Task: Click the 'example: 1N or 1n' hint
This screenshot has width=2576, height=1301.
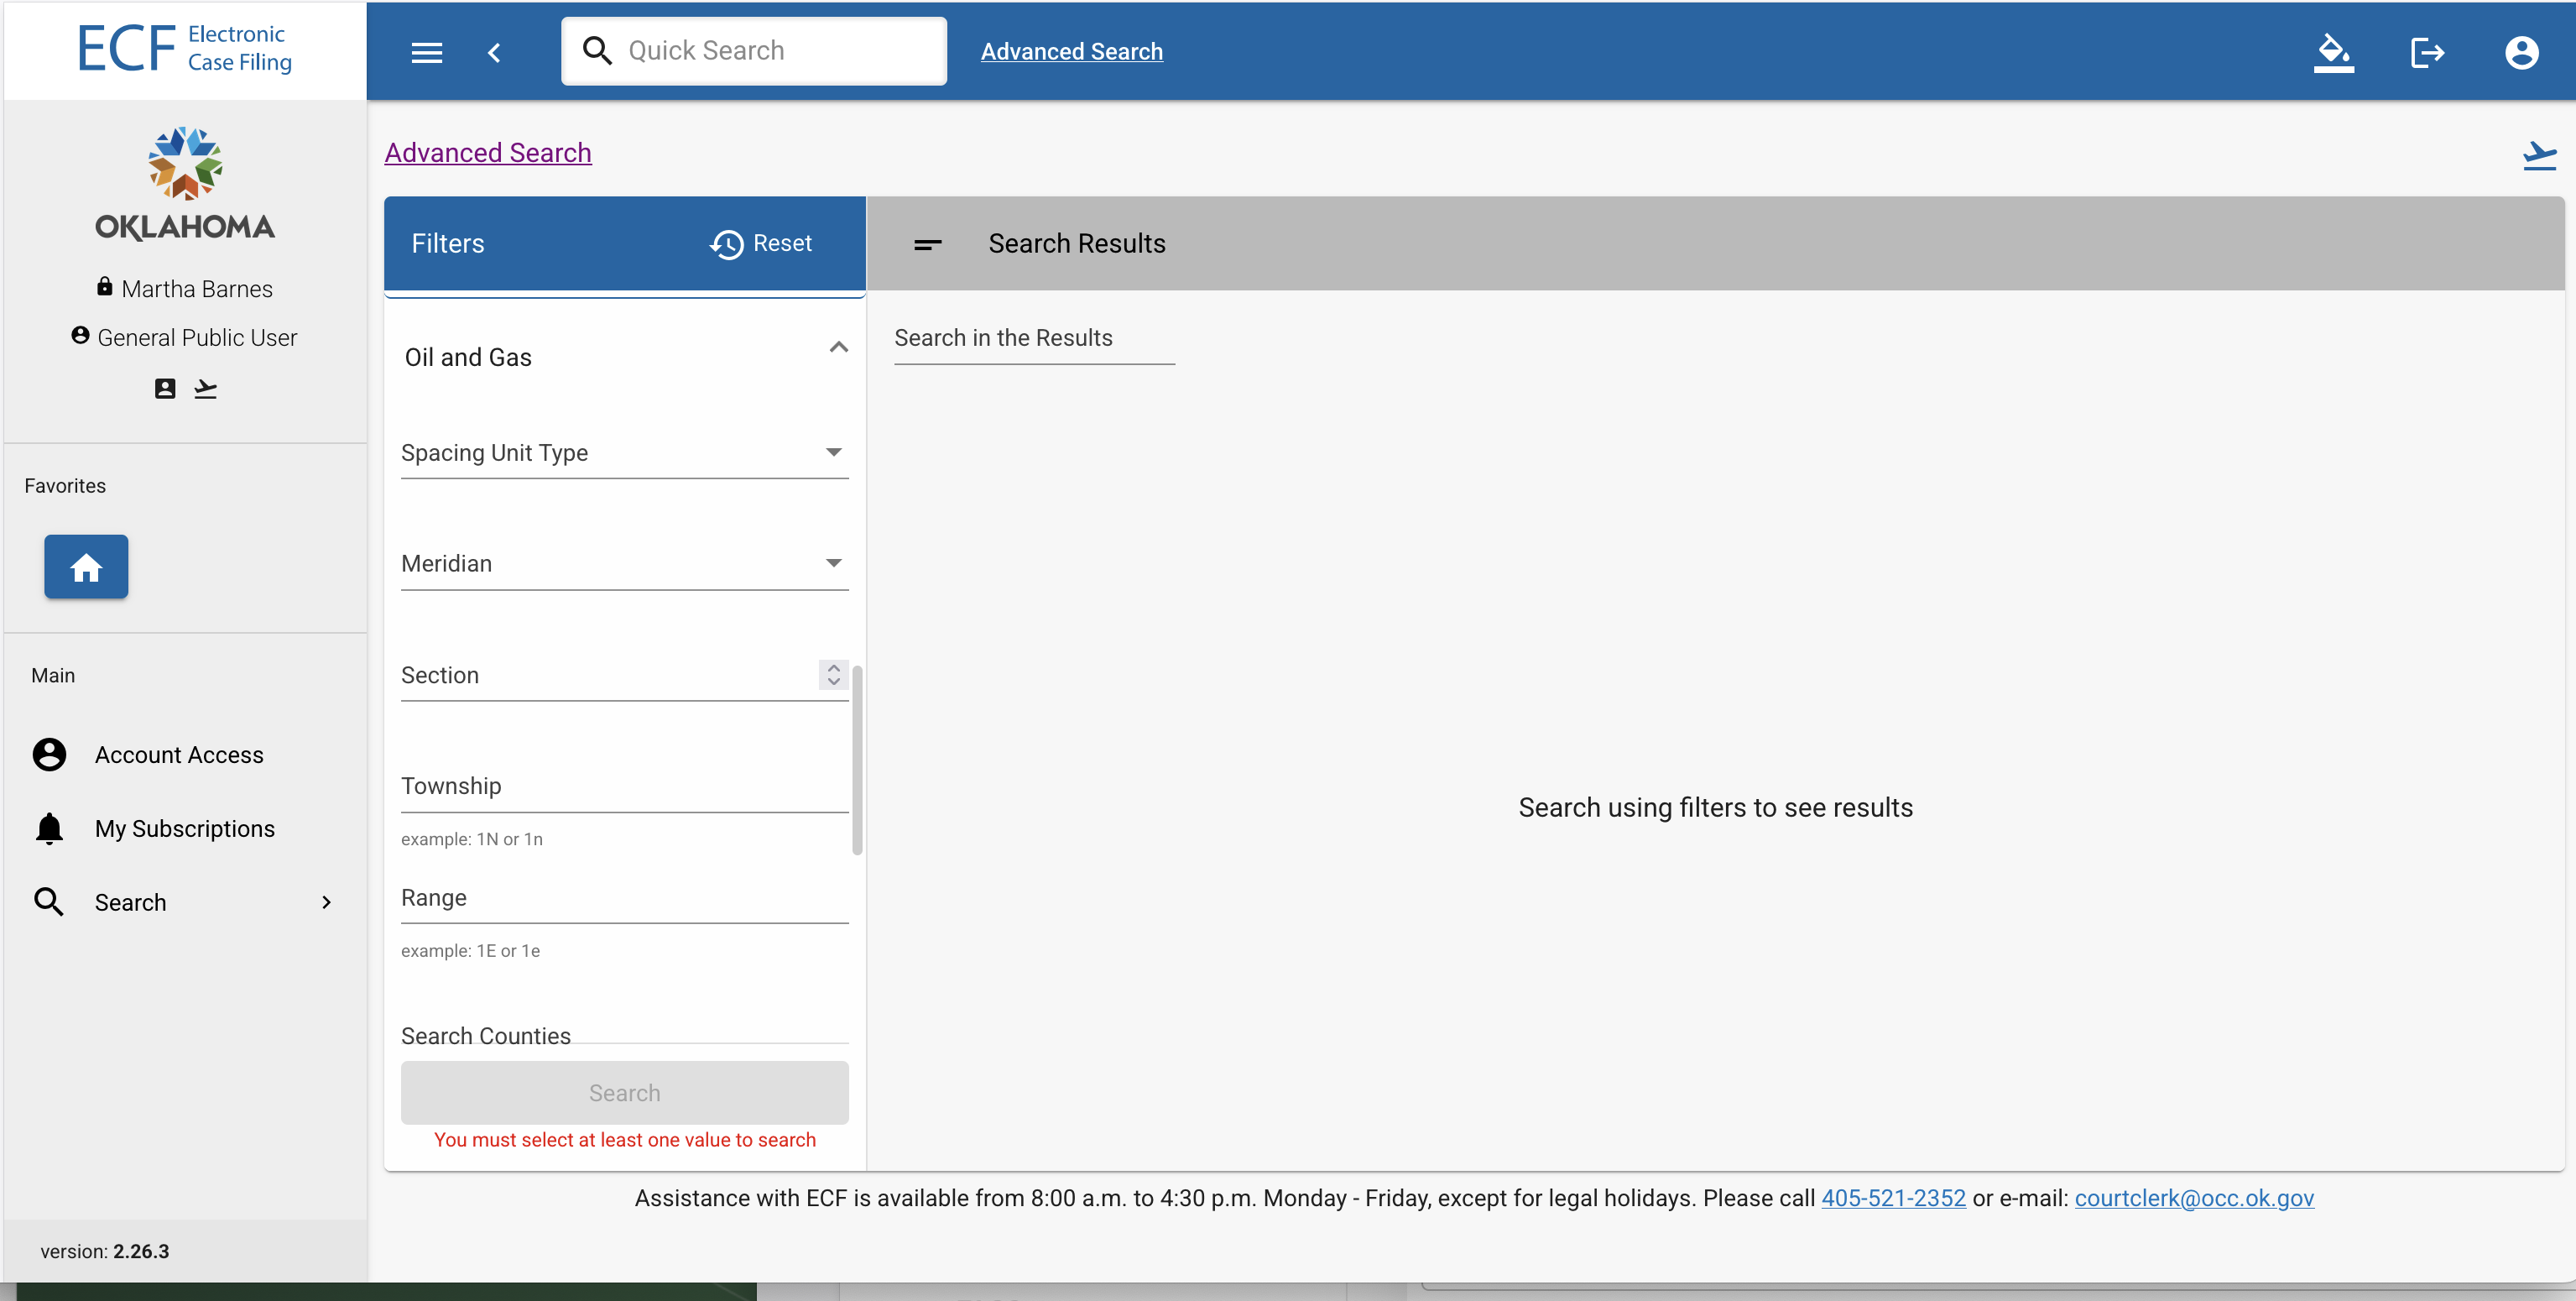Action: [472, 840]
